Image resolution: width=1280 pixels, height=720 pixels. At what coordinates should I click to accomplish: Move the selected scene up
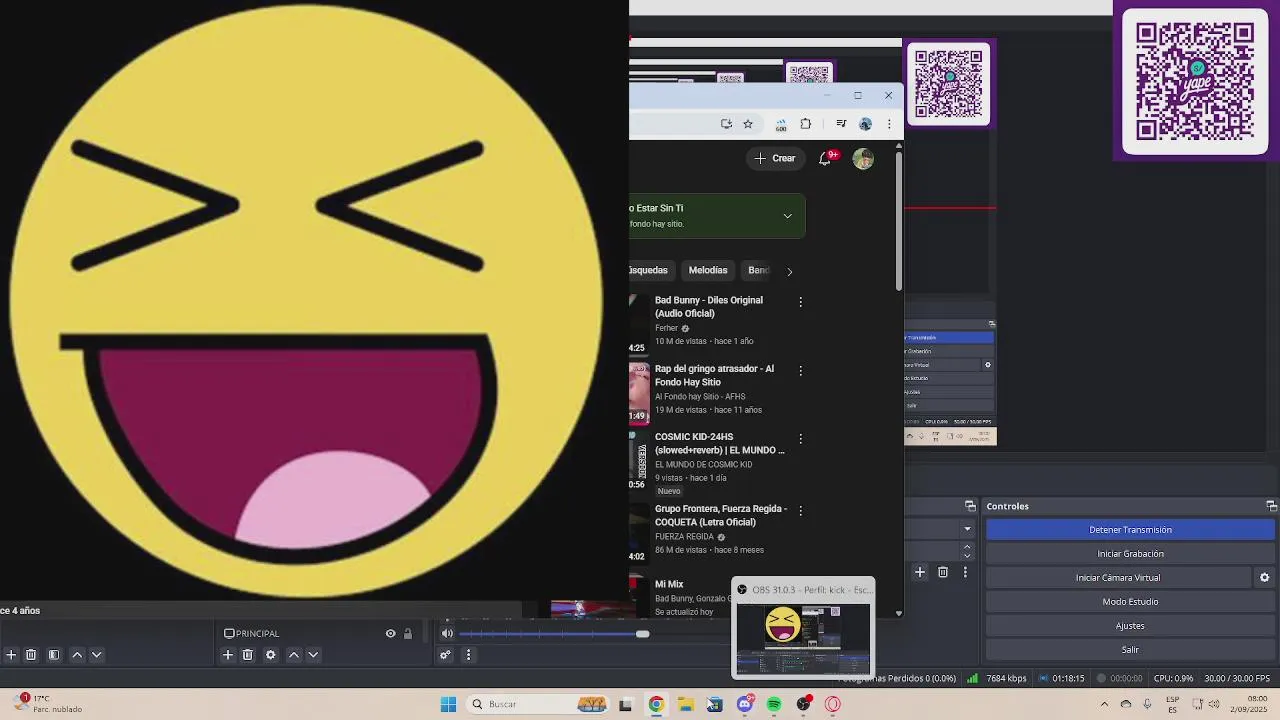tap(77, 655)
